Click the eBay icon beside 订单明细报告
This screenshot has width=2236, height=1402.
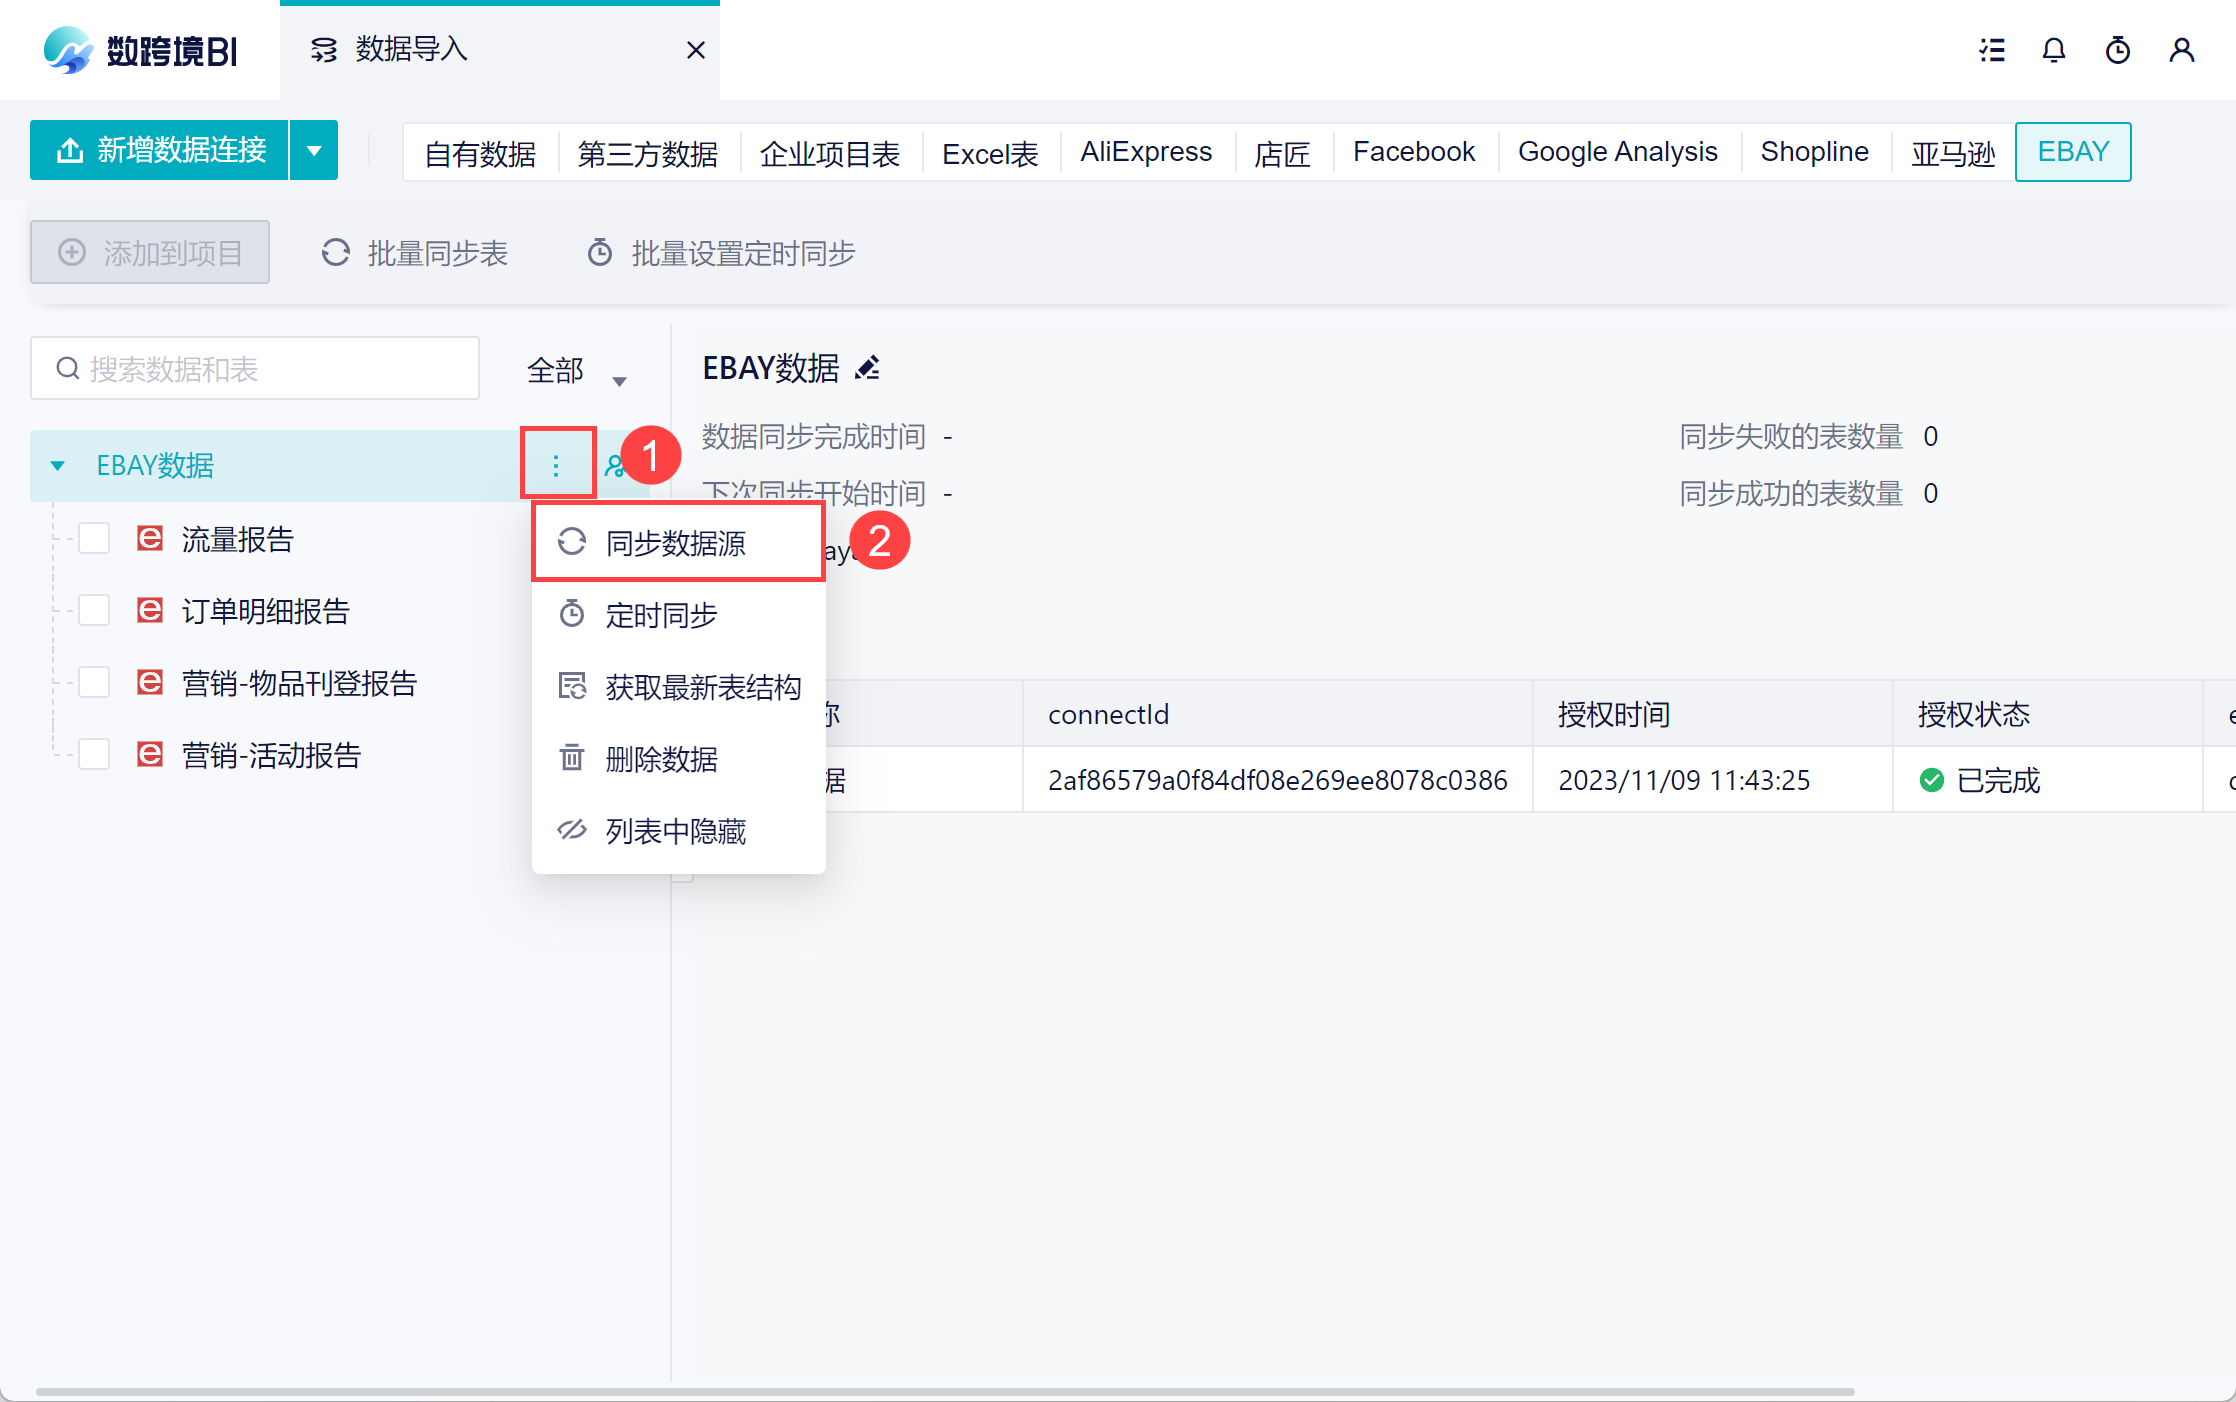point(150,610)
